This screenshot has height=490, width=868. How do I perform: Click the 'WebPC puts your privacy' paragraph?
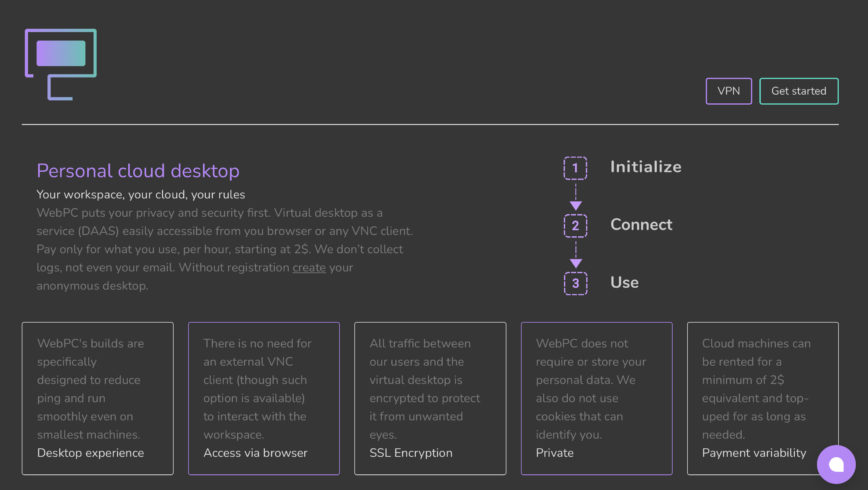(x=224, y=249)
